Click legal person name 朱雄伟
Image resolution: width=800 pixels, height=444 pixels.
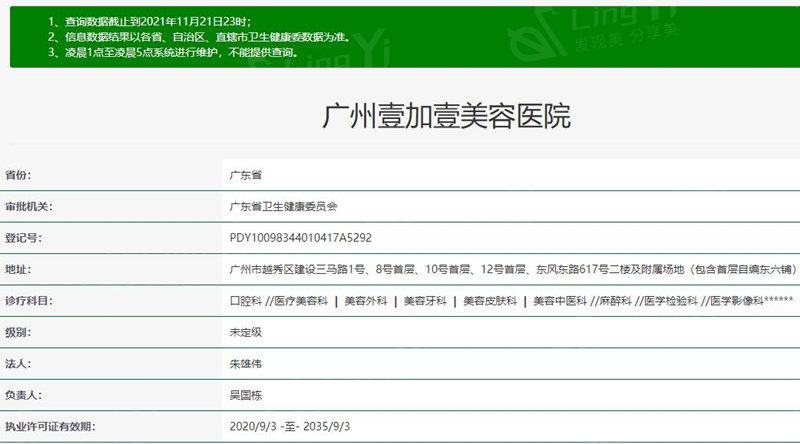(245, 364)
